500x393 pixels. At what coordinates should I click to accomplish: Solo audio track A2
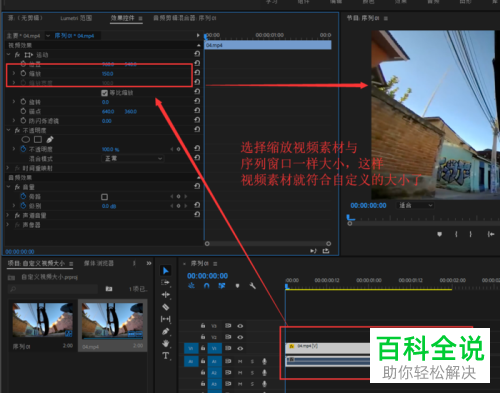pyautogui.click(x=252, y=373)
